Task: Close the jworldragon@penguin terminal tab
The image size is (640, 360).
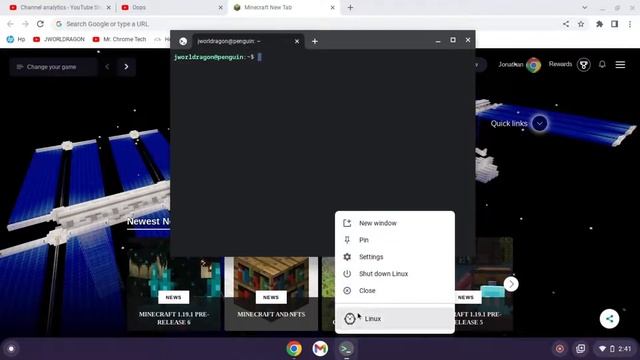Action: click(x=297, y=41)
